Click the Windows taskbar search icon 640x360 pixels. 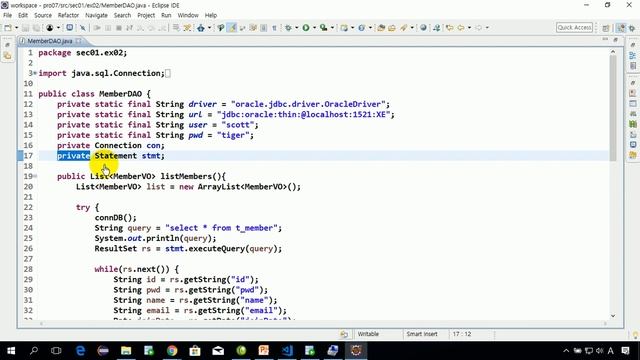pyautogui.click(x=34, y=351)
